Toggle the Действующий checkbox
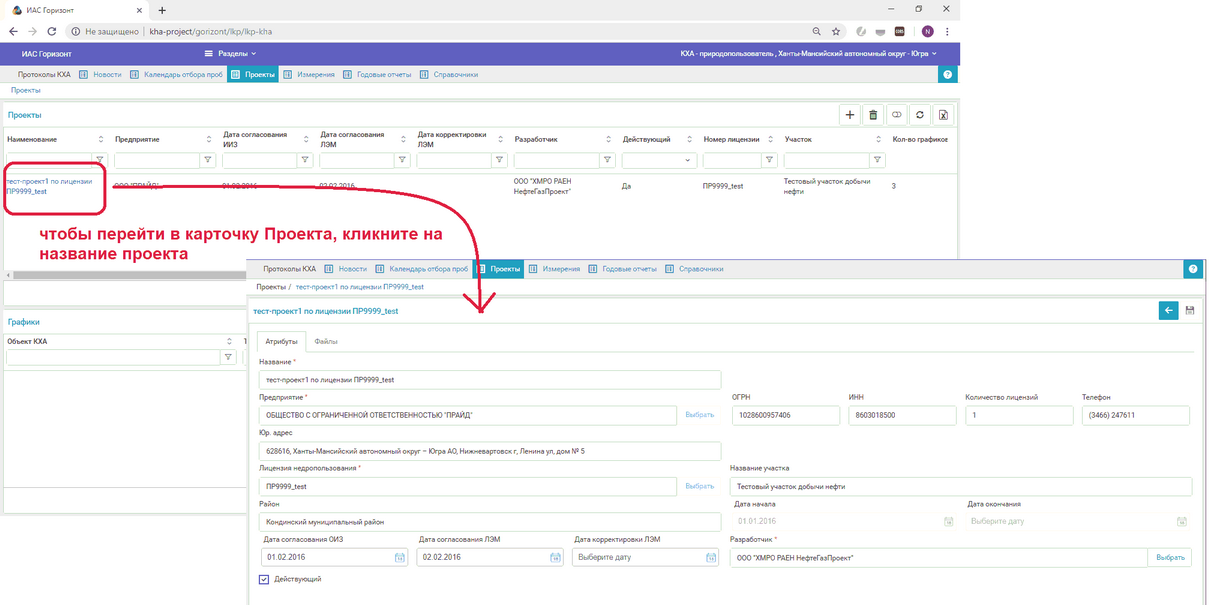 point(264,579)
